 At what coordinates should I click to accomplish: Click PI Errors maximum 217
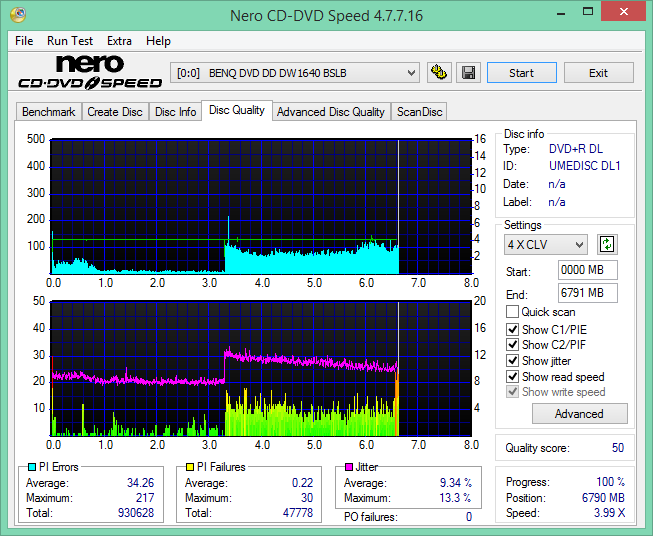click(x=145, y=498)
